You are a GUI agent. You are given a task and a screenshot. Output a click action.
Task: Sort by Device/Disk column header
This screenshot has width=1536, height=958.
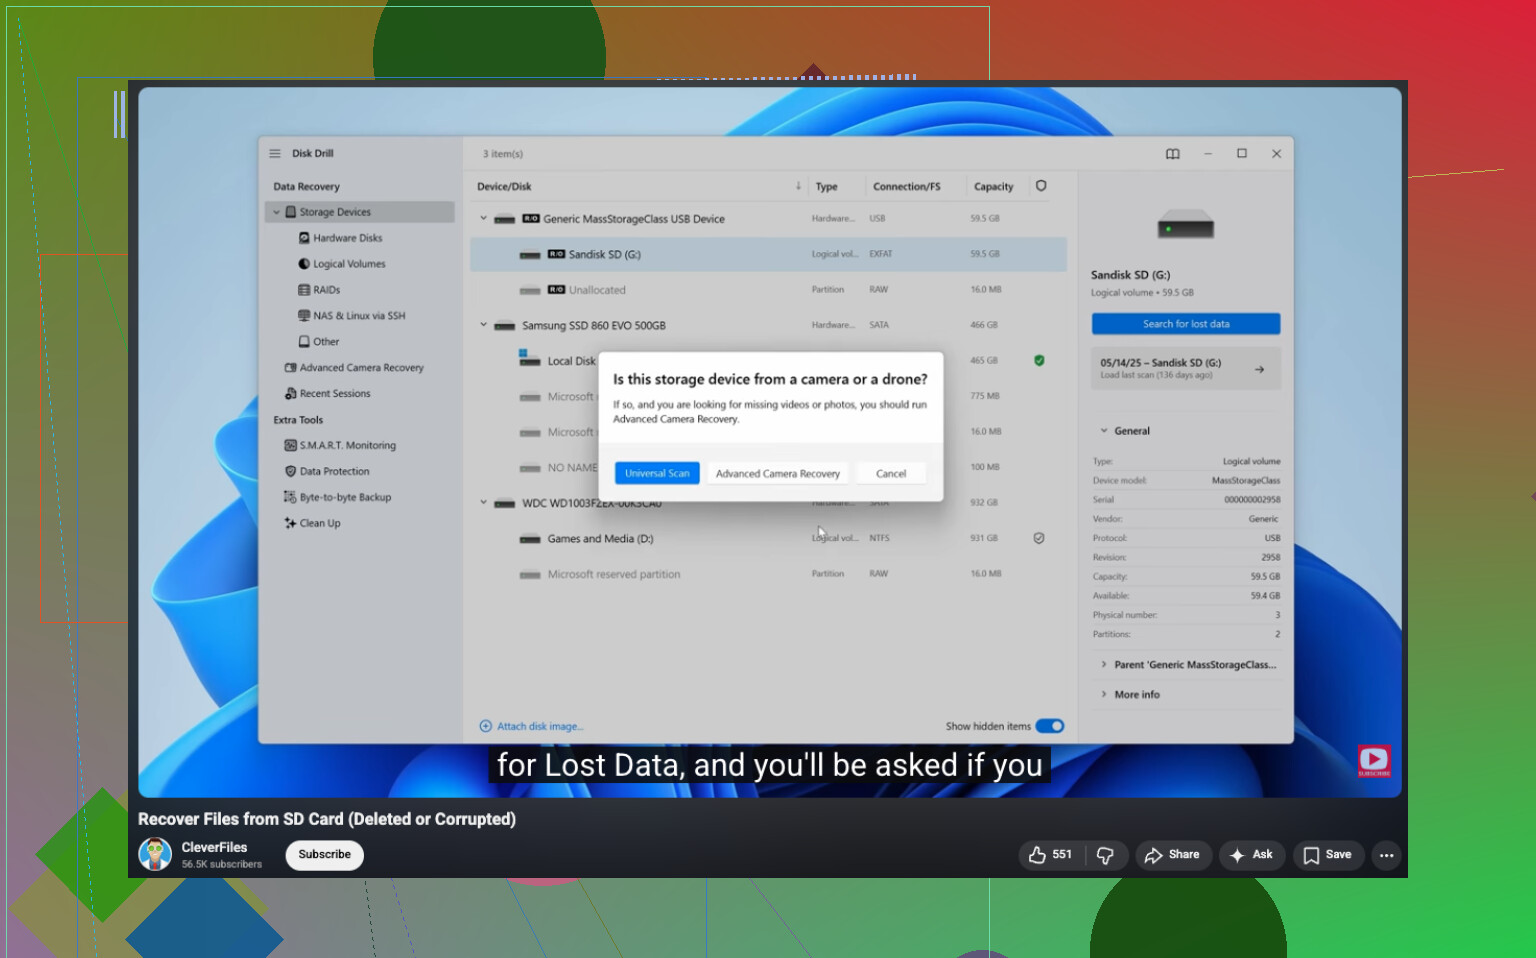pyautogui.click(x=504, y=187)
